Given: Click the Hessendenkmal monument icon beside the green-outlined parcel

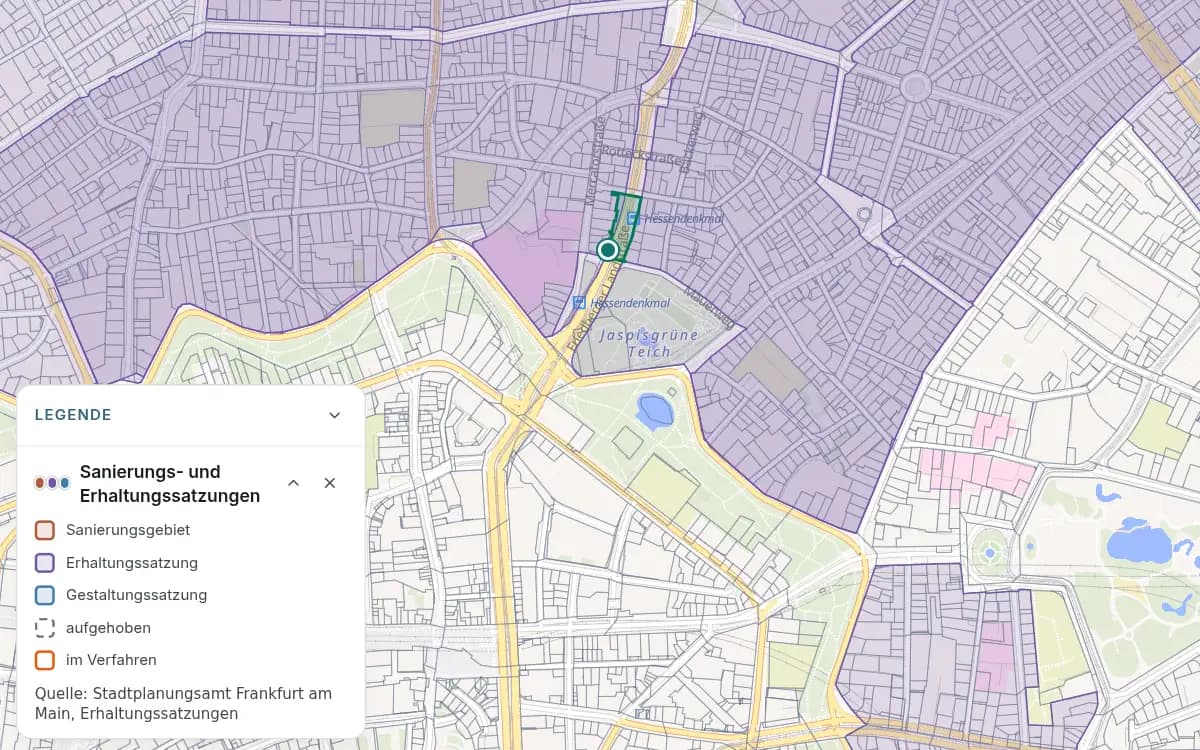Looking at the screenshot, I should pos(632,218).
